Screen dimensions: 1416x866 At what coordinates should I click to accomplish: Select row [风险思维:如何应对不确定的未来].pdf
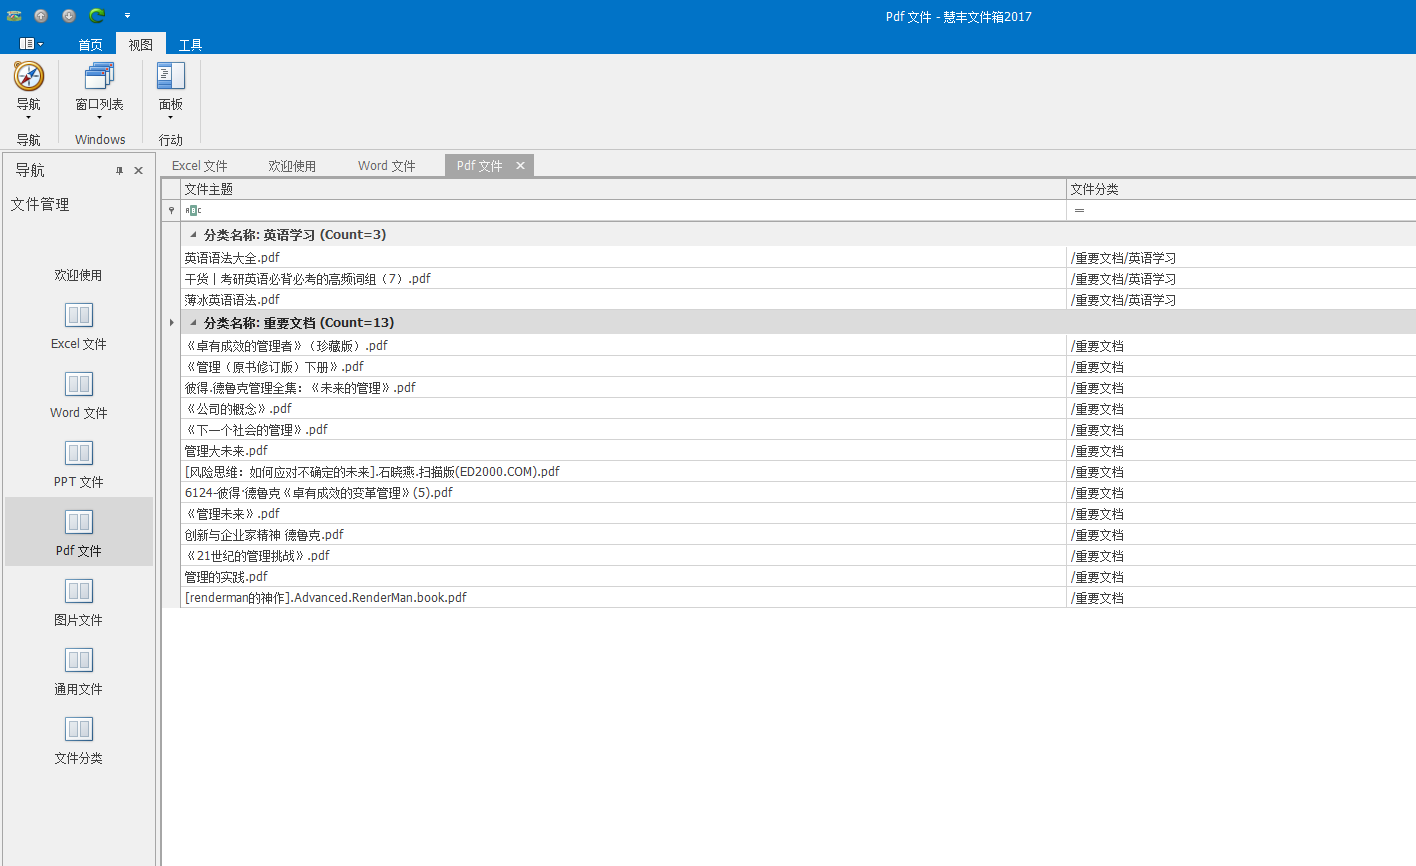tap(623, 471)
